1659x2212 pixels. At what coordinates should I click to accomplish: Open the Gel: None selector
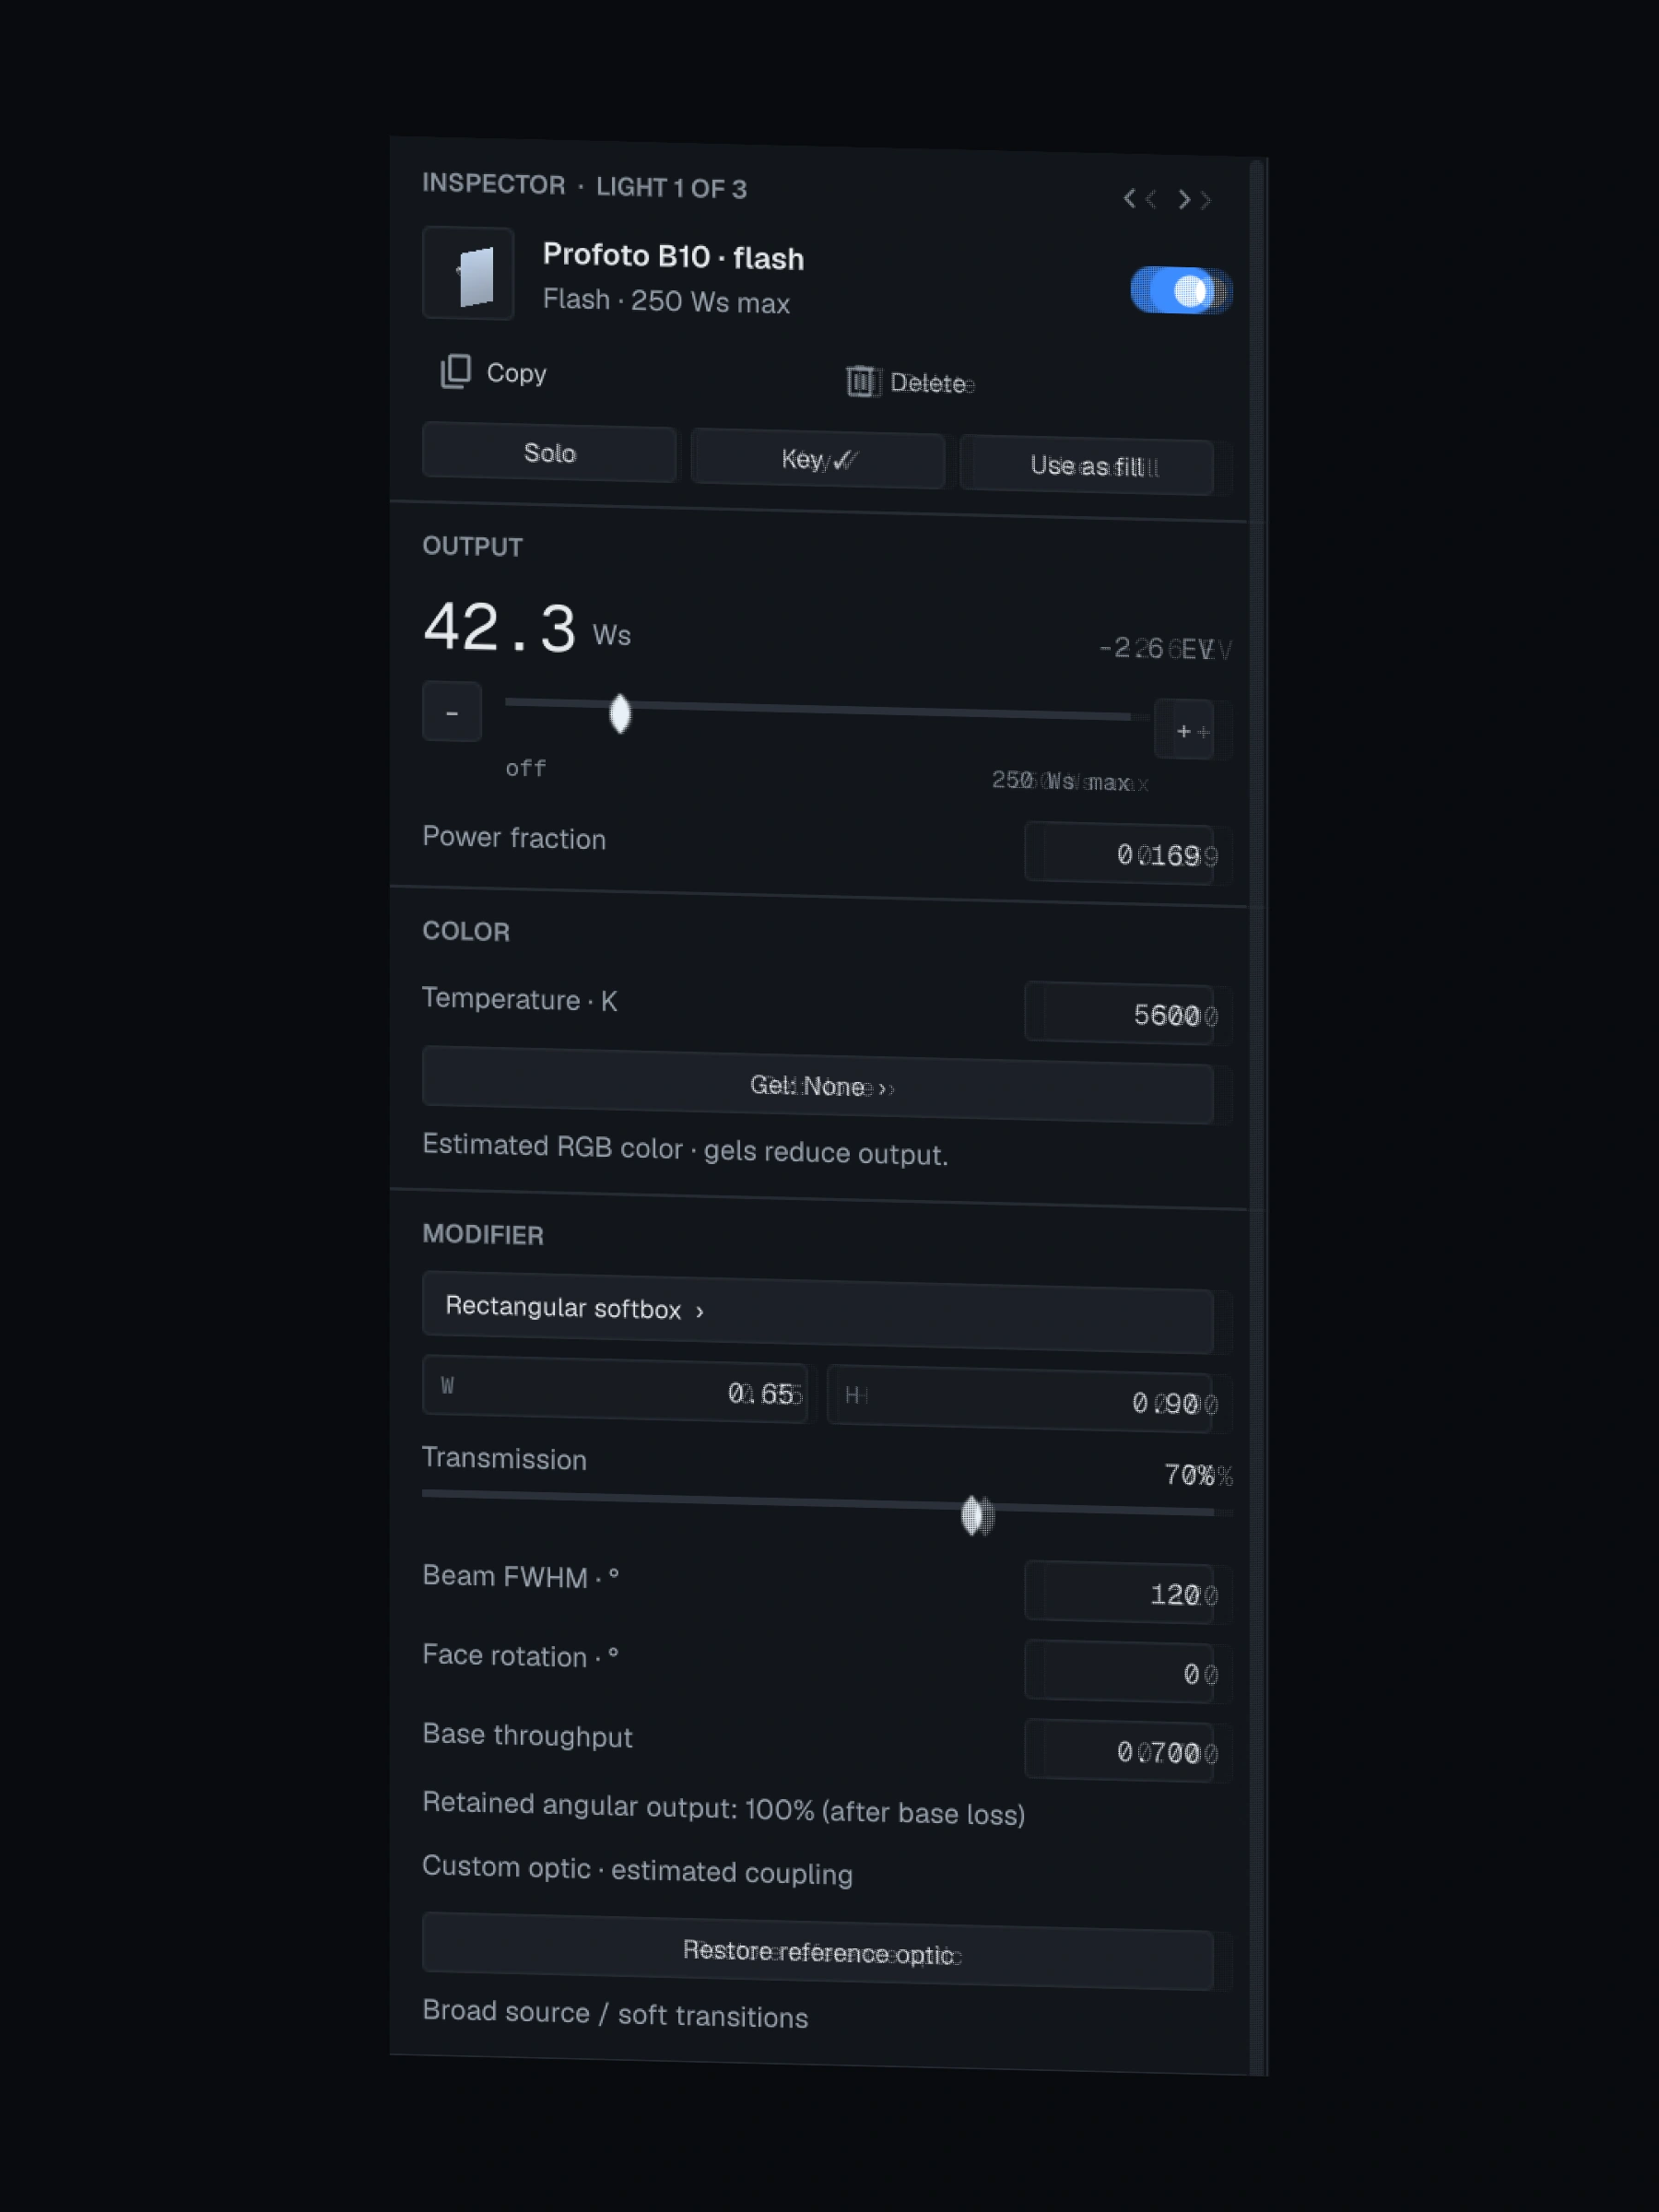817,1085
